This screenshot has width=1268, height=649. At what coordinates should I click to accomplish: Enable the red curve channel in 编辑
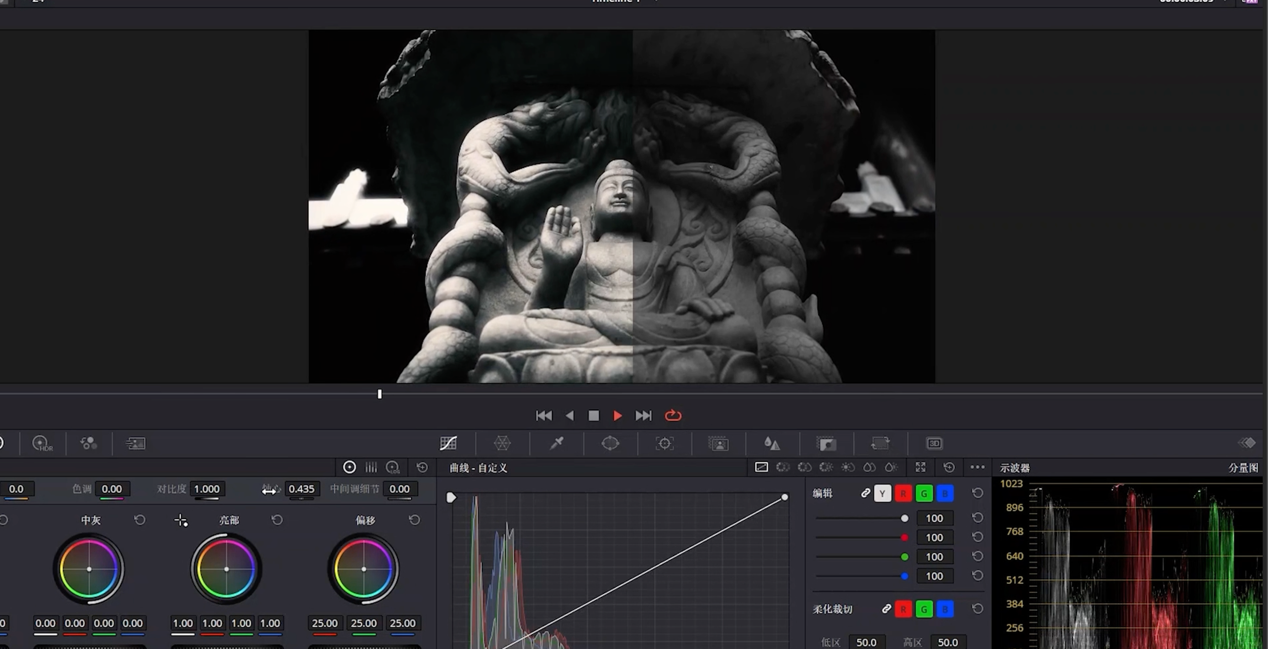click(903, 493)
